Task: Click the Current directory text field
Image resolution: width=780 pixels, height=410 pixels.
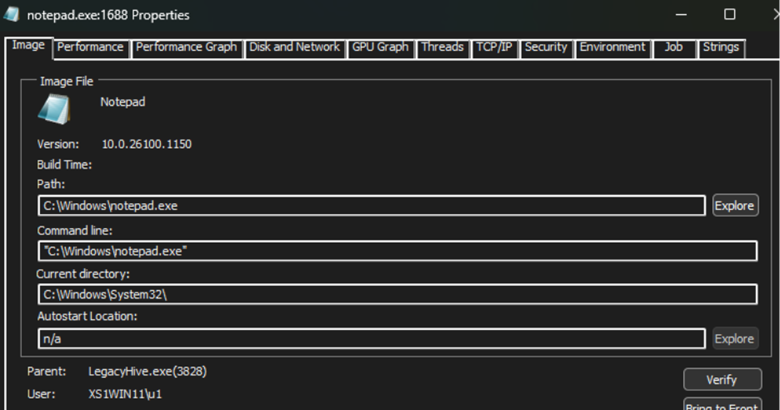Action: point(397,295)
